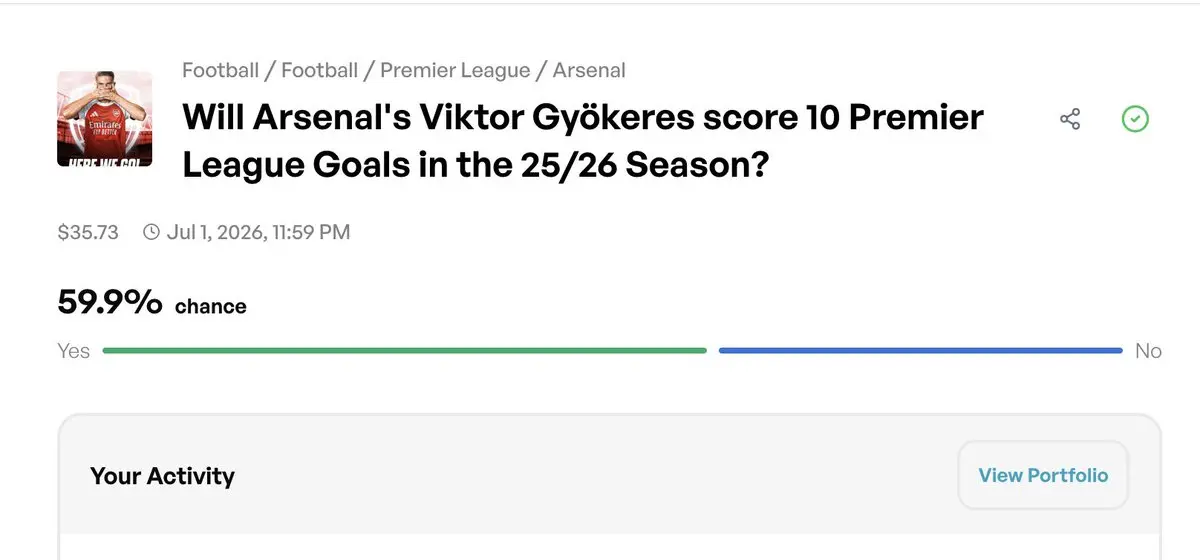Open the Arsenal breadcrumb category
The height and width of the screenshot is (560, 1200).
(x=589, y=70)
